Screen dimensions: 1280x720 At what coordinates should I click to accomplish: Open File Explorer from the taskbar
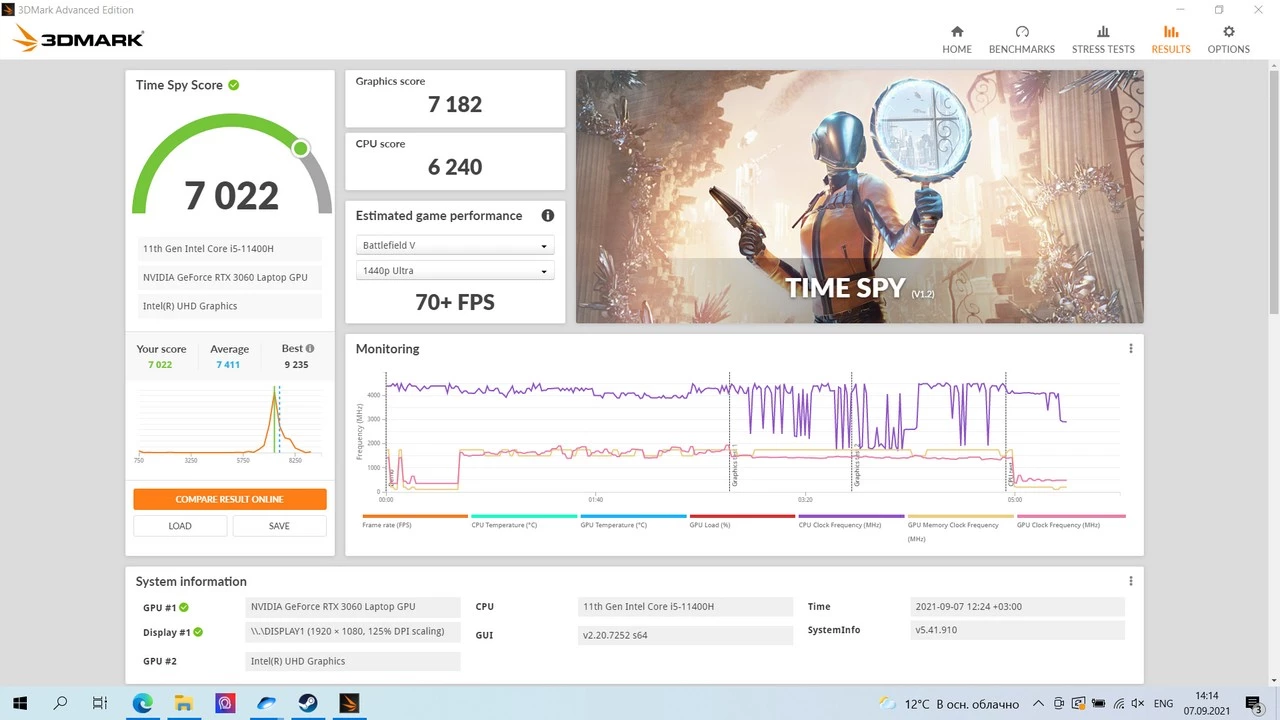pyautogui.click(x=184, y=703)
